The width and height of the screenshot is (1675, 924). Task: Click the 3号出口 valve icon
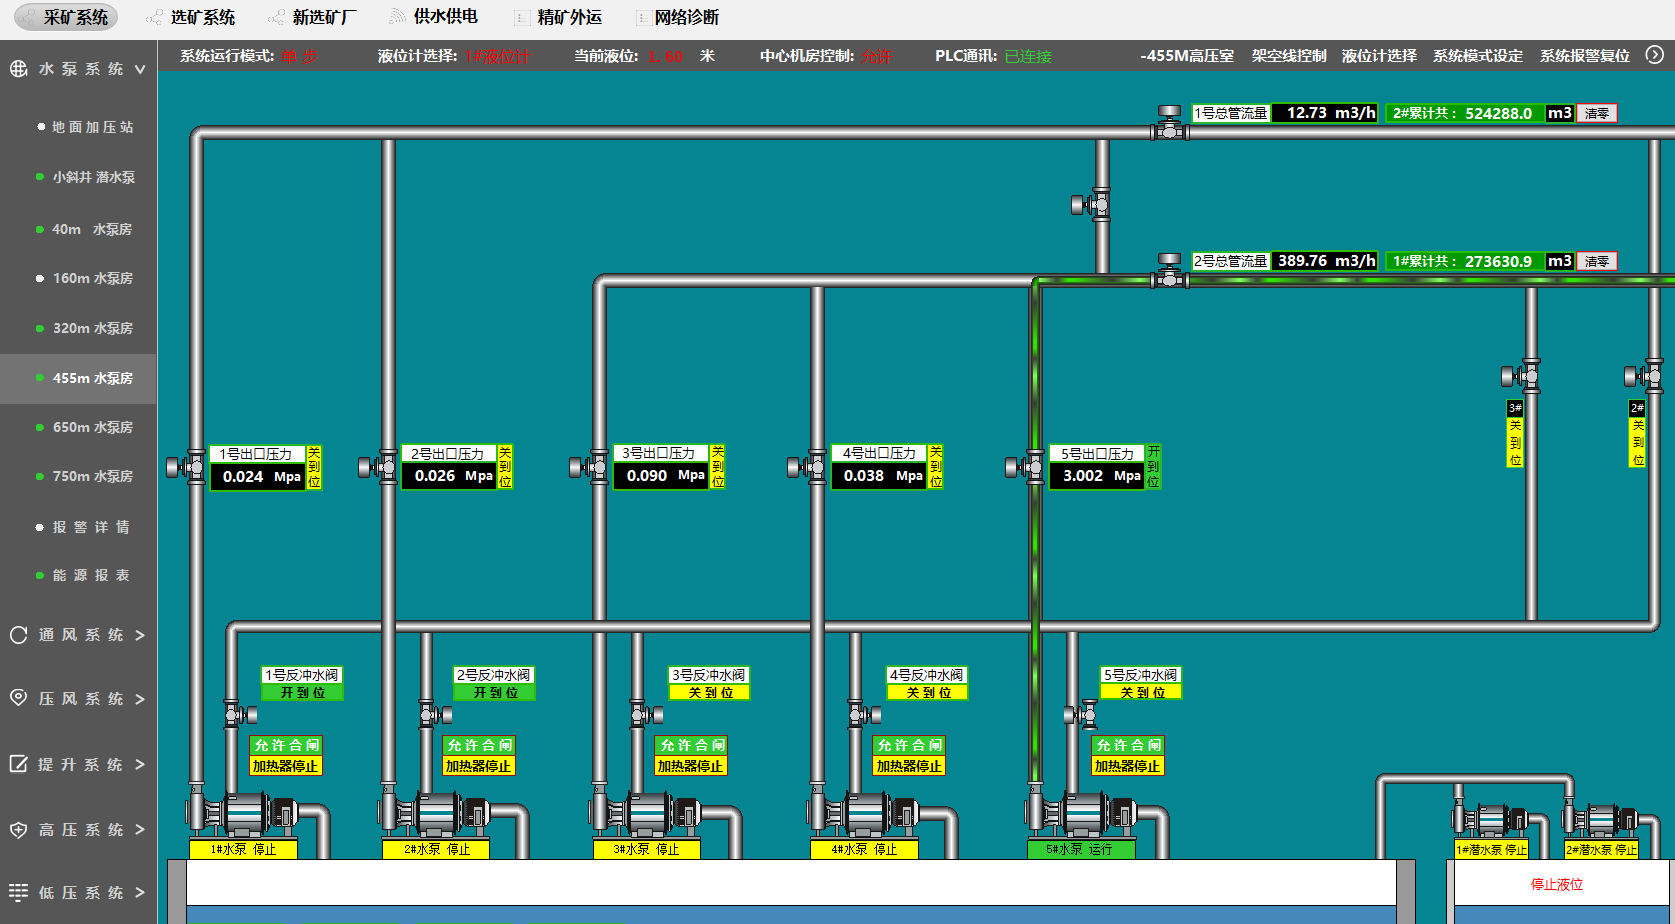(x=590, y=466)
